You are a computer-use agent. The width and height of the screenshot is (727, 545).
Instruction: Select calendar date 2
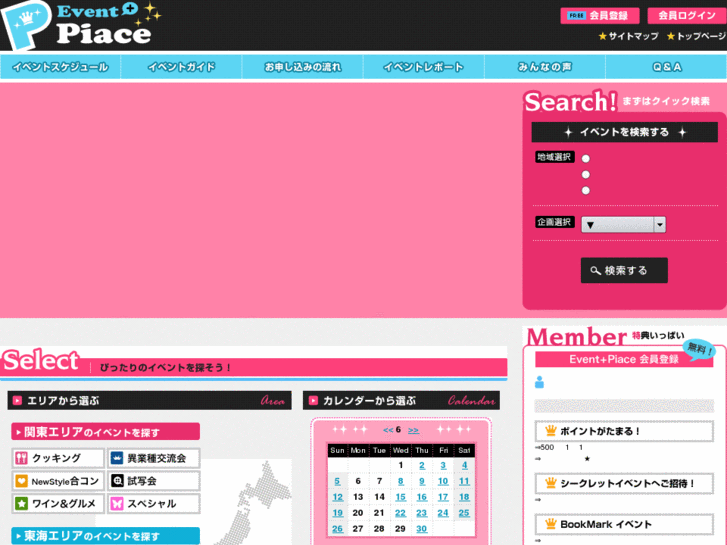click(x=422, y=465)
